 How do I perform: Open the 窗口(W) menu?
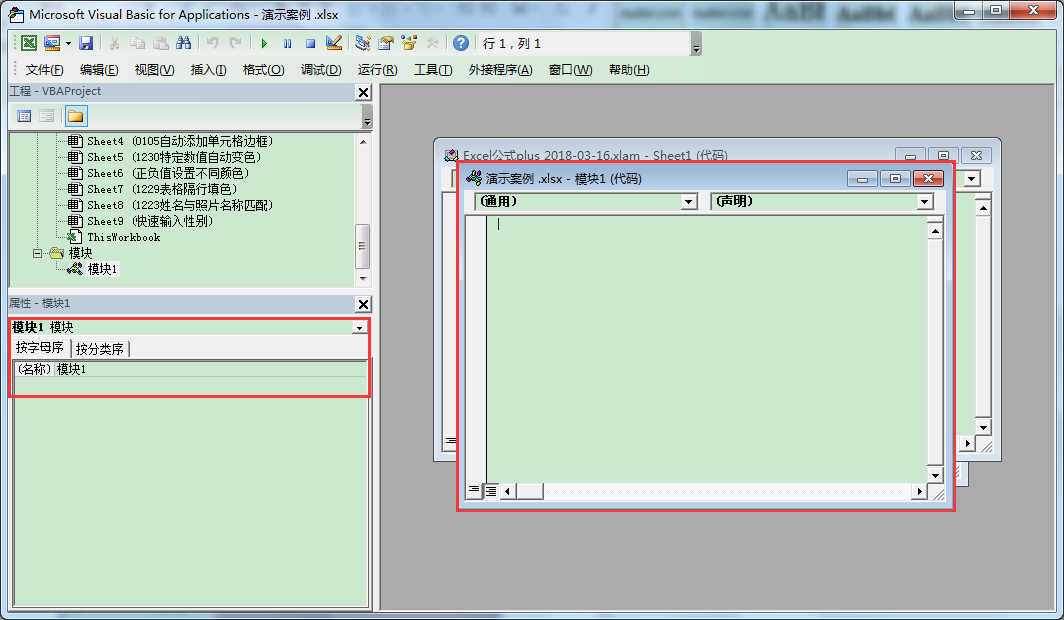coord(570,70)
